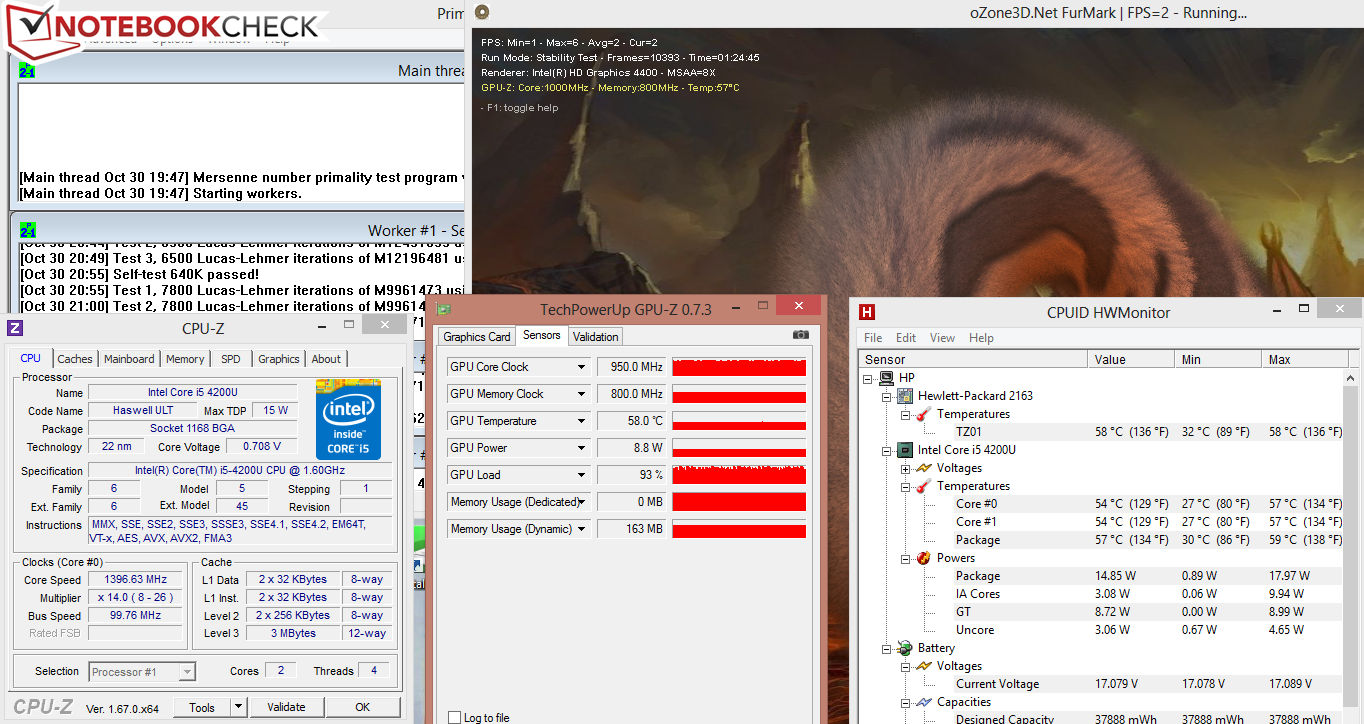Click the Hewlett-Packard 2163 mainboard icon

pos(905,396)
